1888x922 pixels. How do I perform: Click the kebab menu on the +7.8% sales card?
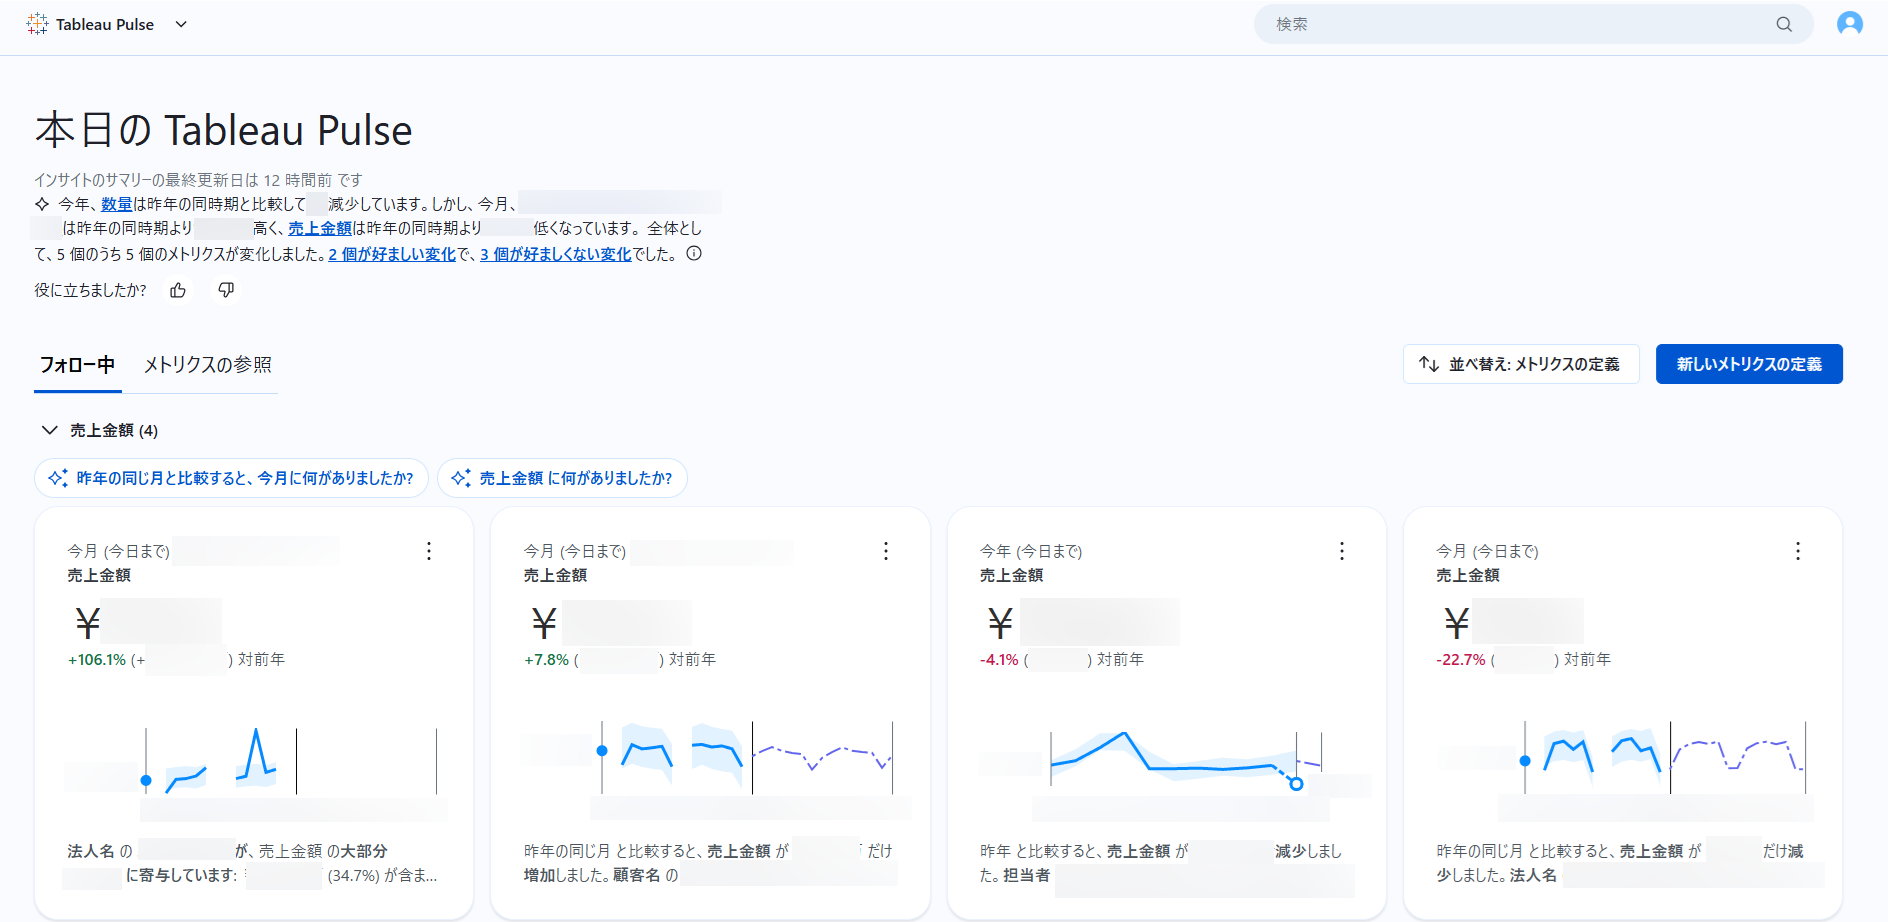885,550
